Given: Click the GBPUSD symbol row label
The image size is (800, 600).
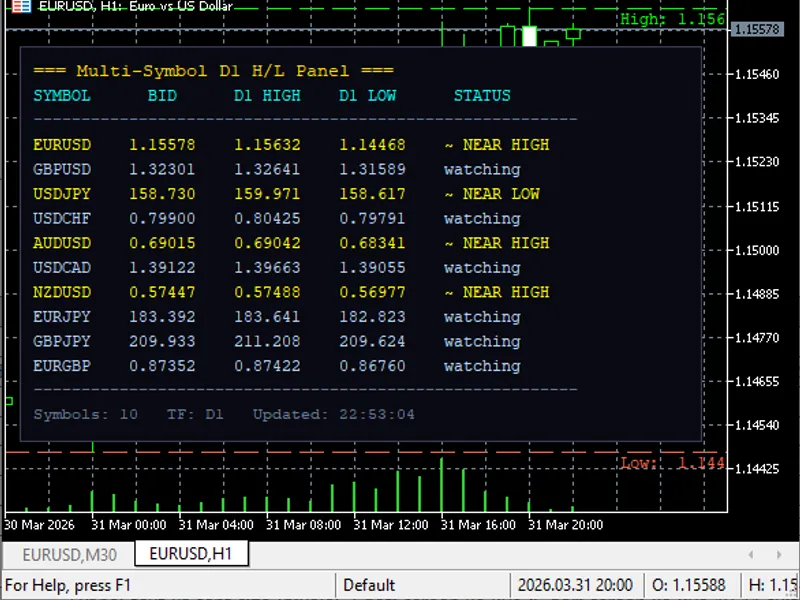Looking at the screenshot, I should 62,169.
